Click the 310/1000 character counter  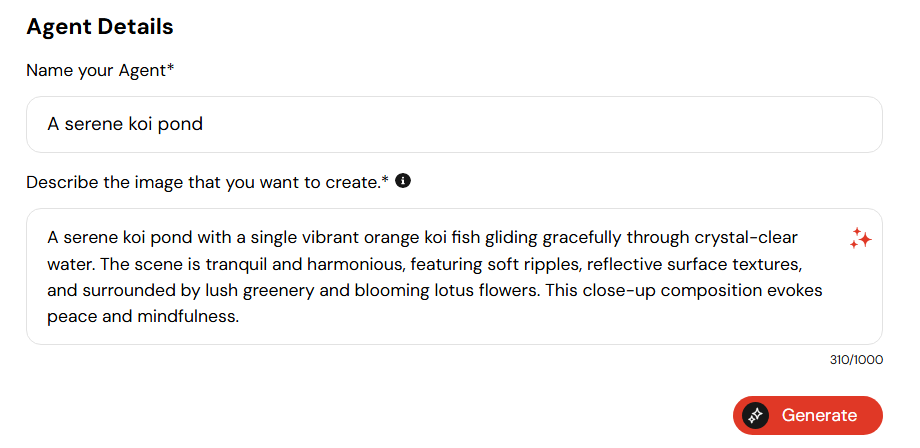pos(856,359)
